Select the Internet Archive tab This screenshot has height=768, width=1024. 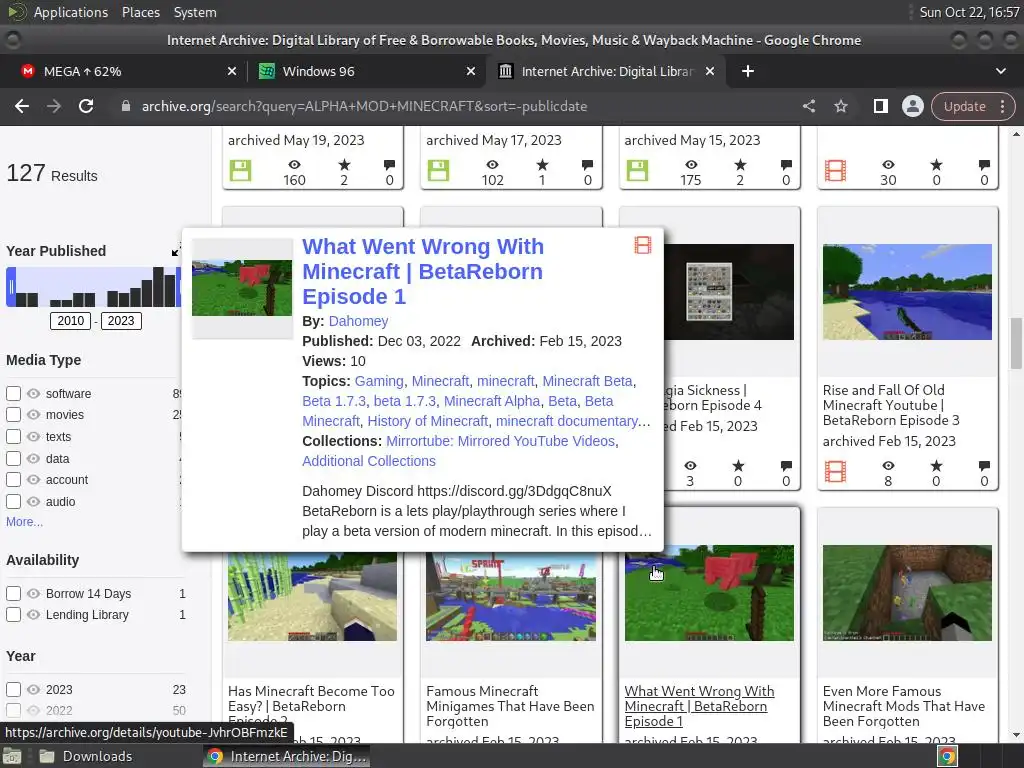(x=606, y=71)
